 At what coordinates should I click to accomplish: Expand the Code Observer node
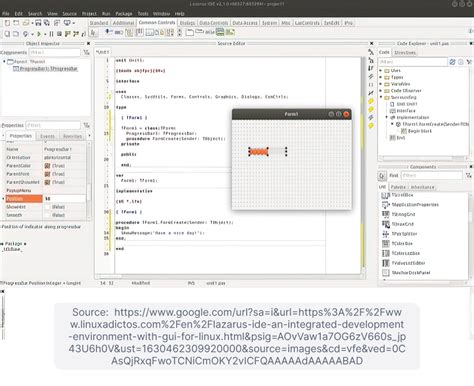click(x=381, y=91)
